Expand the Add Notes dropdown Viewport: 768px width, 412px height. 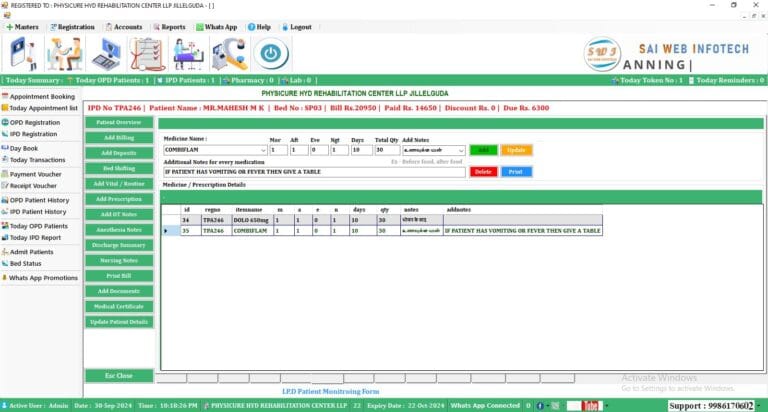(460, 150)
